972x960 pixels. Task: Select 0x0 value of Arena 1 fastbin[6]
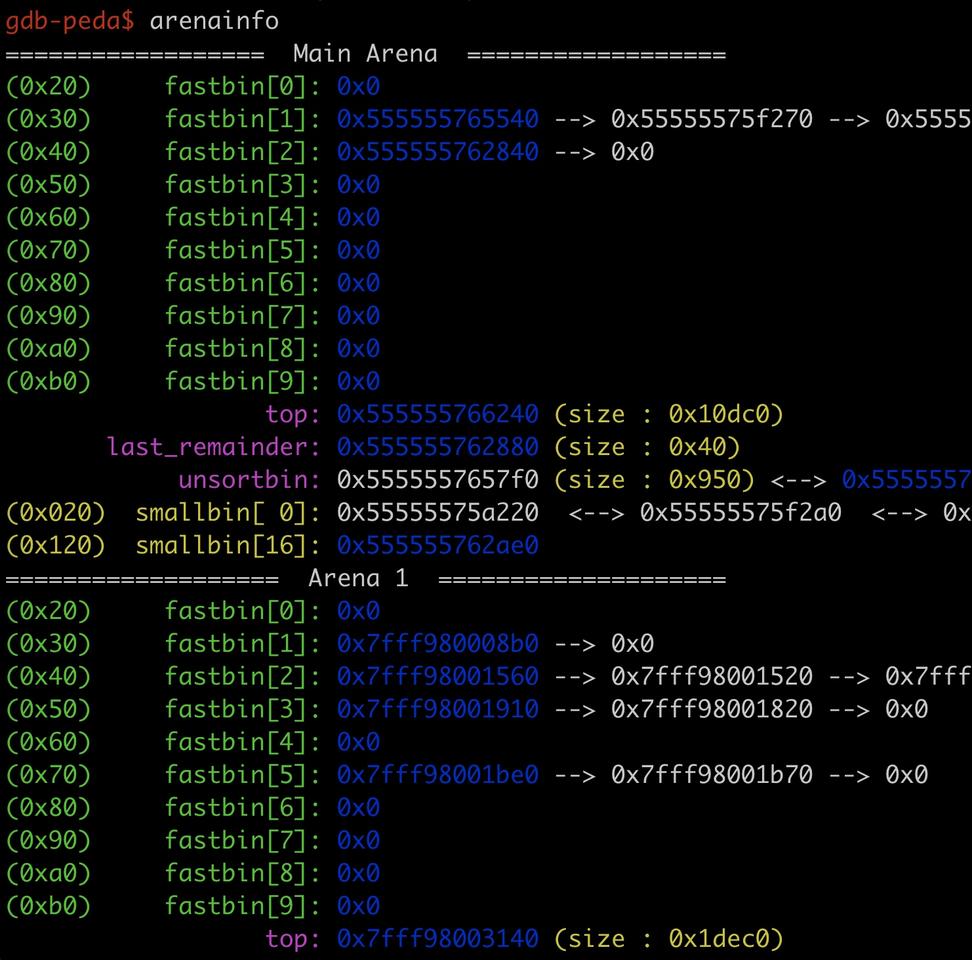[358, 808]
